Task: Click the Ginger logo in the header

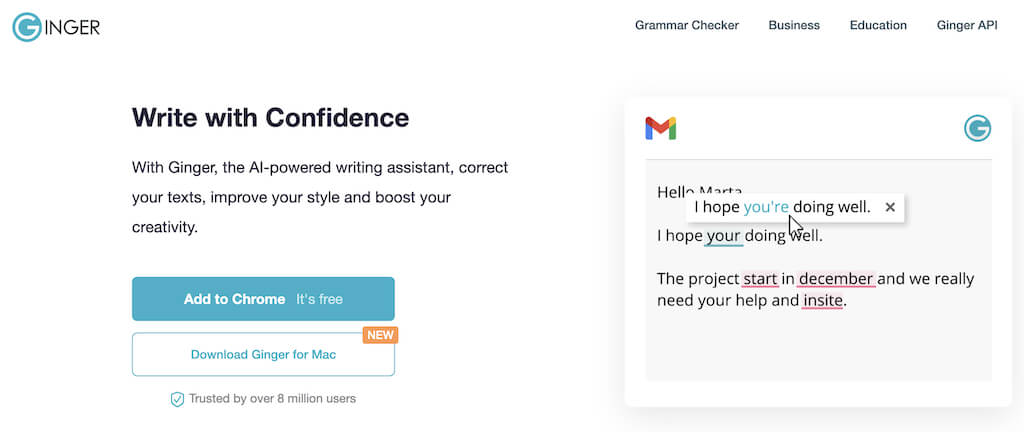Action: pyautogui.click(x=56, y=27)
